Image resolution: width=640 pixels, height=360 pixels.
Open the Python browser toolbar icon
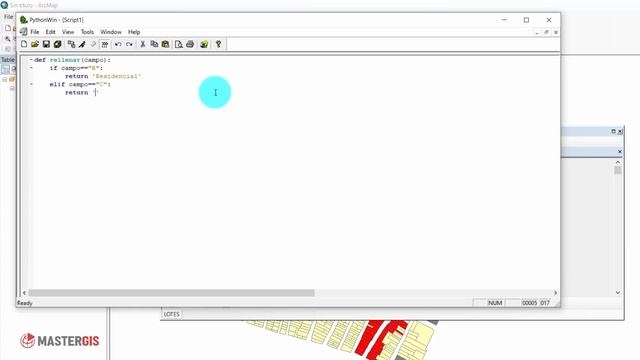71,44
